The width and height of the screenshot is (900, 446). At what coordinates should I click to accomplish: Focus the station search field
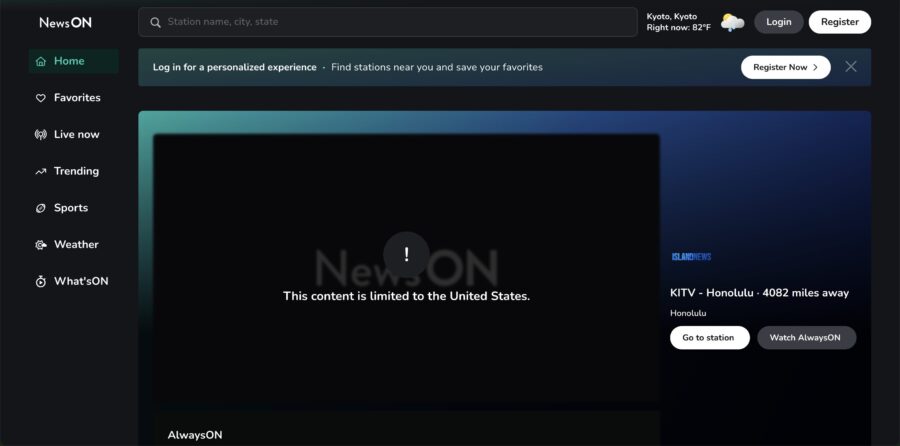tap(387, 22)
